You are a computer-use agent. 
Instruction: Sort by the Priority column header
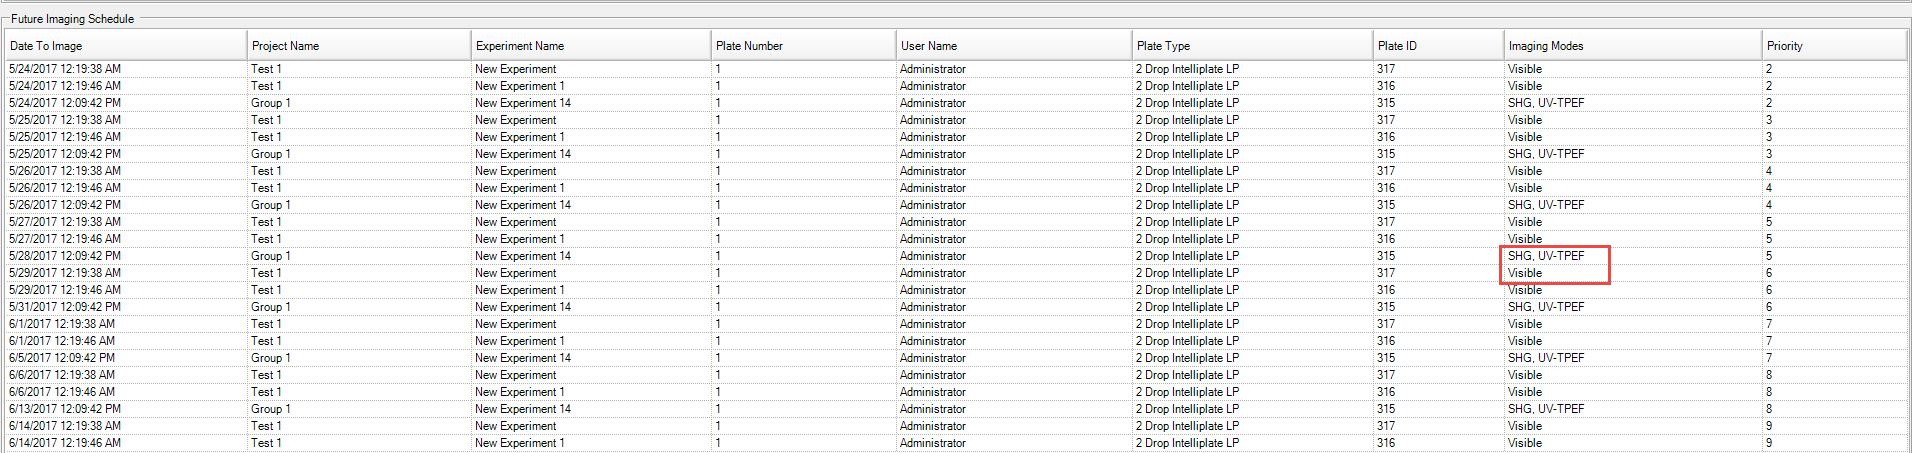(1784, 46)
